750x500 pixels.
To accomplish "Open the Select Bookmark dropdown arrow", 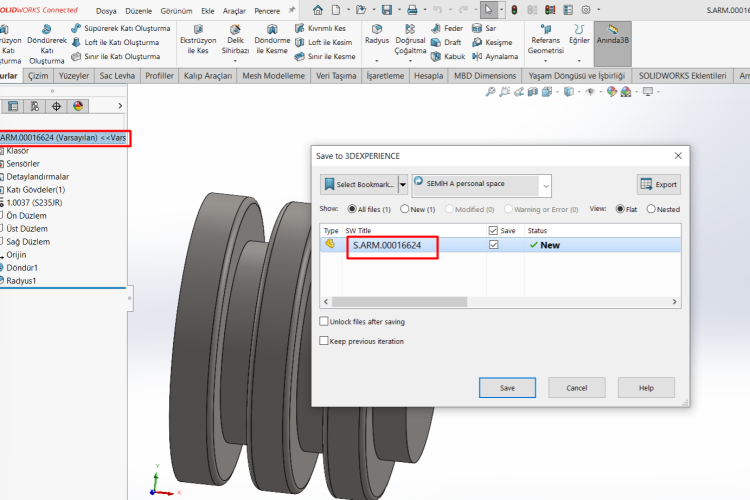I will (x=403, y=185).
